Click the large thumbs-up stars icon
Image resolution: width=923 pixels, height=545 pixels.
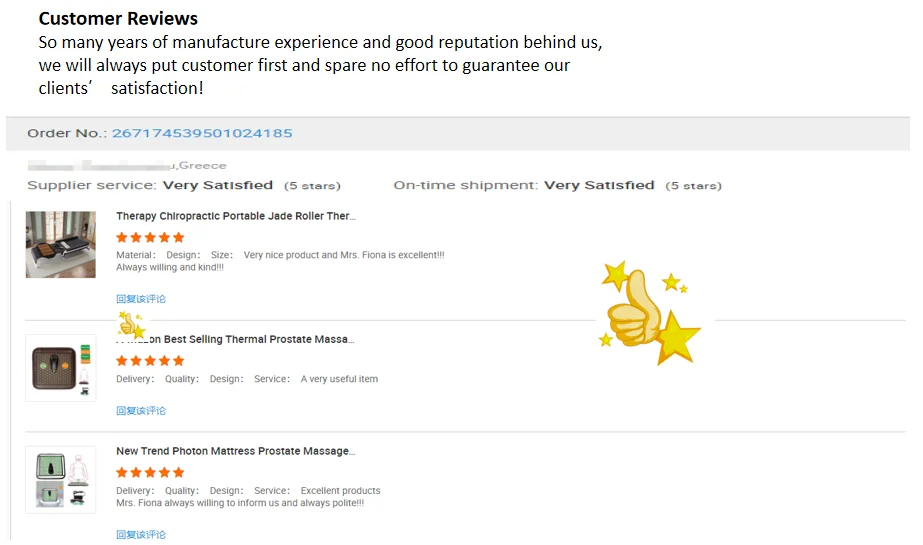[650, 313]
